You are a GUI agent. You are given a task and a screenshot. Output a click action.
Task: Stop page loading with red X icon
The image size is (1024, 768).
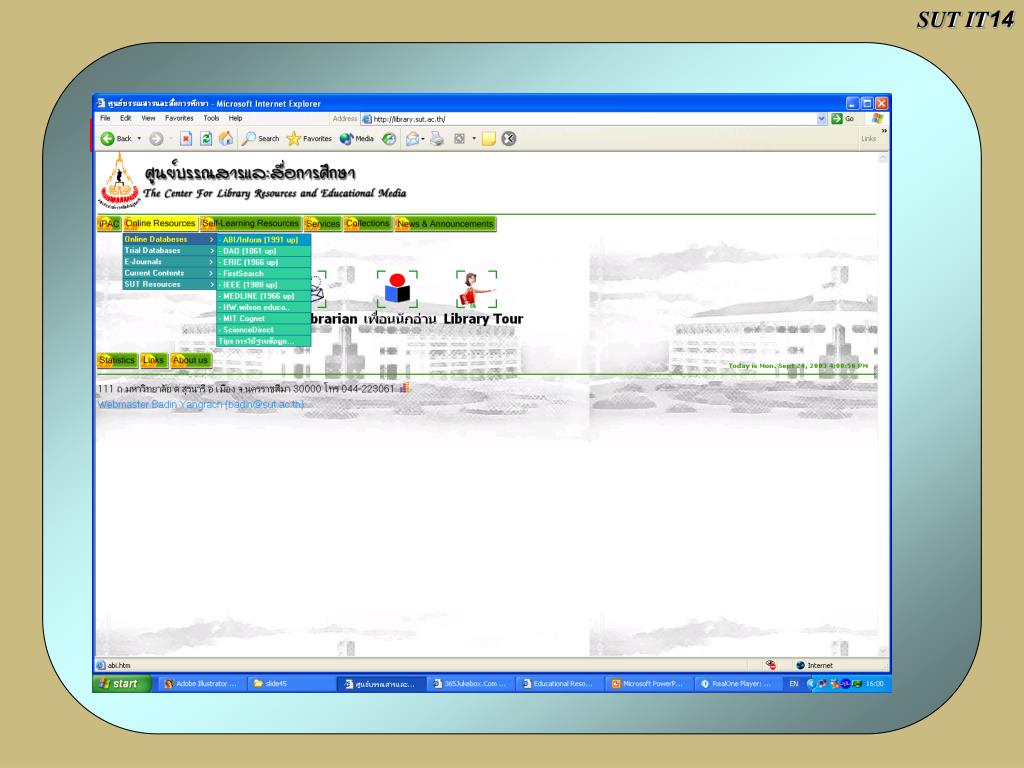pos(186,138)
